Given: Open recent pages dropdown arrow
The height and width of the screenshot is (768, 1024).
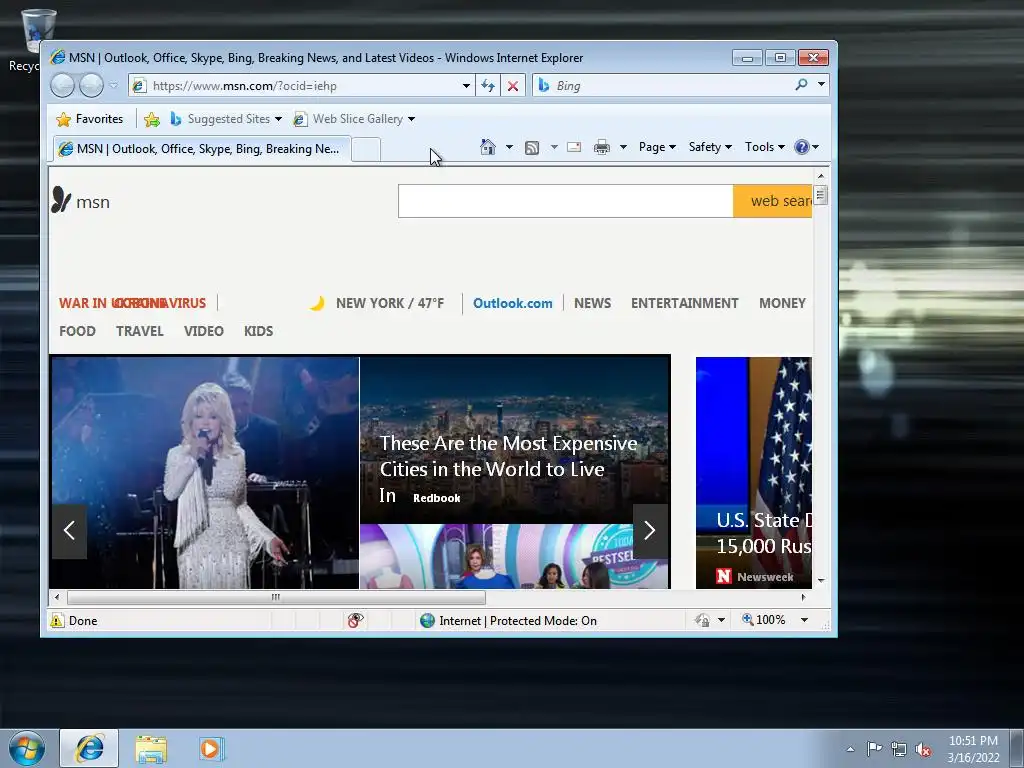Looking at the screenshot, I should click(x=114, y=86).
